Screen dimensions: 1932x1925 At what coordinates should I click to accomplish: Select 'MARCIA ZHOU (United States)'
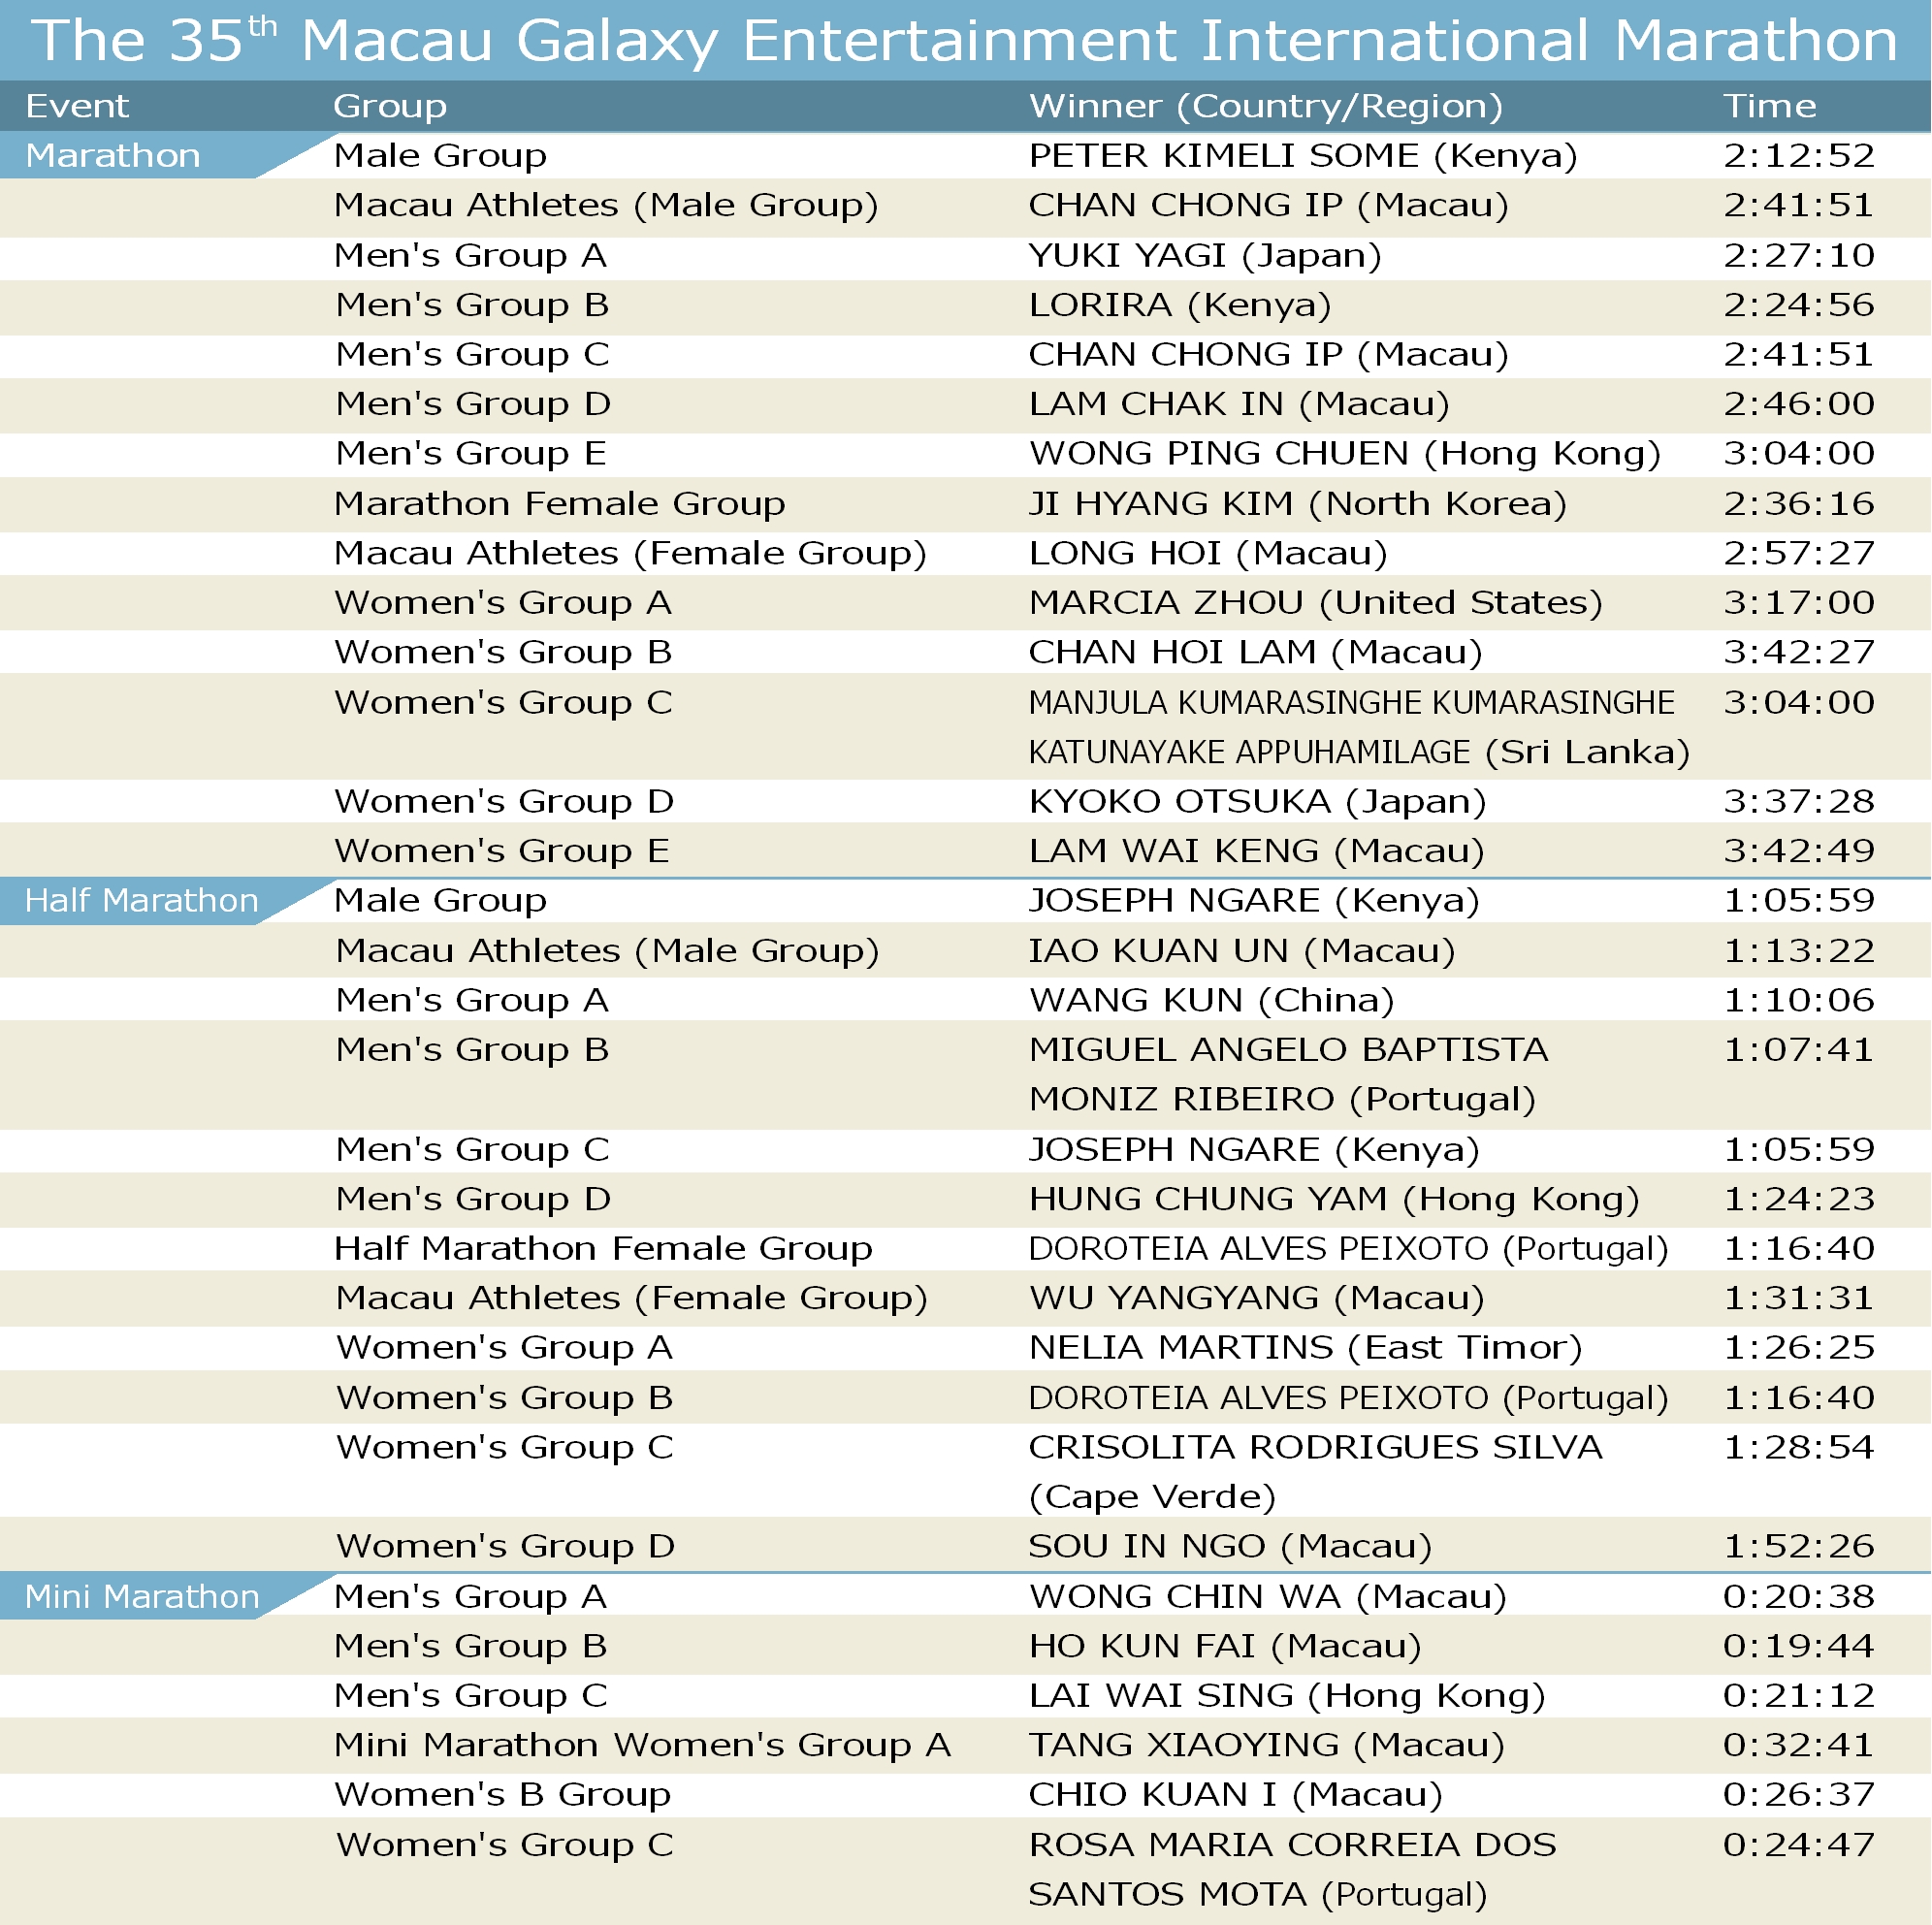click(1316, 603)
